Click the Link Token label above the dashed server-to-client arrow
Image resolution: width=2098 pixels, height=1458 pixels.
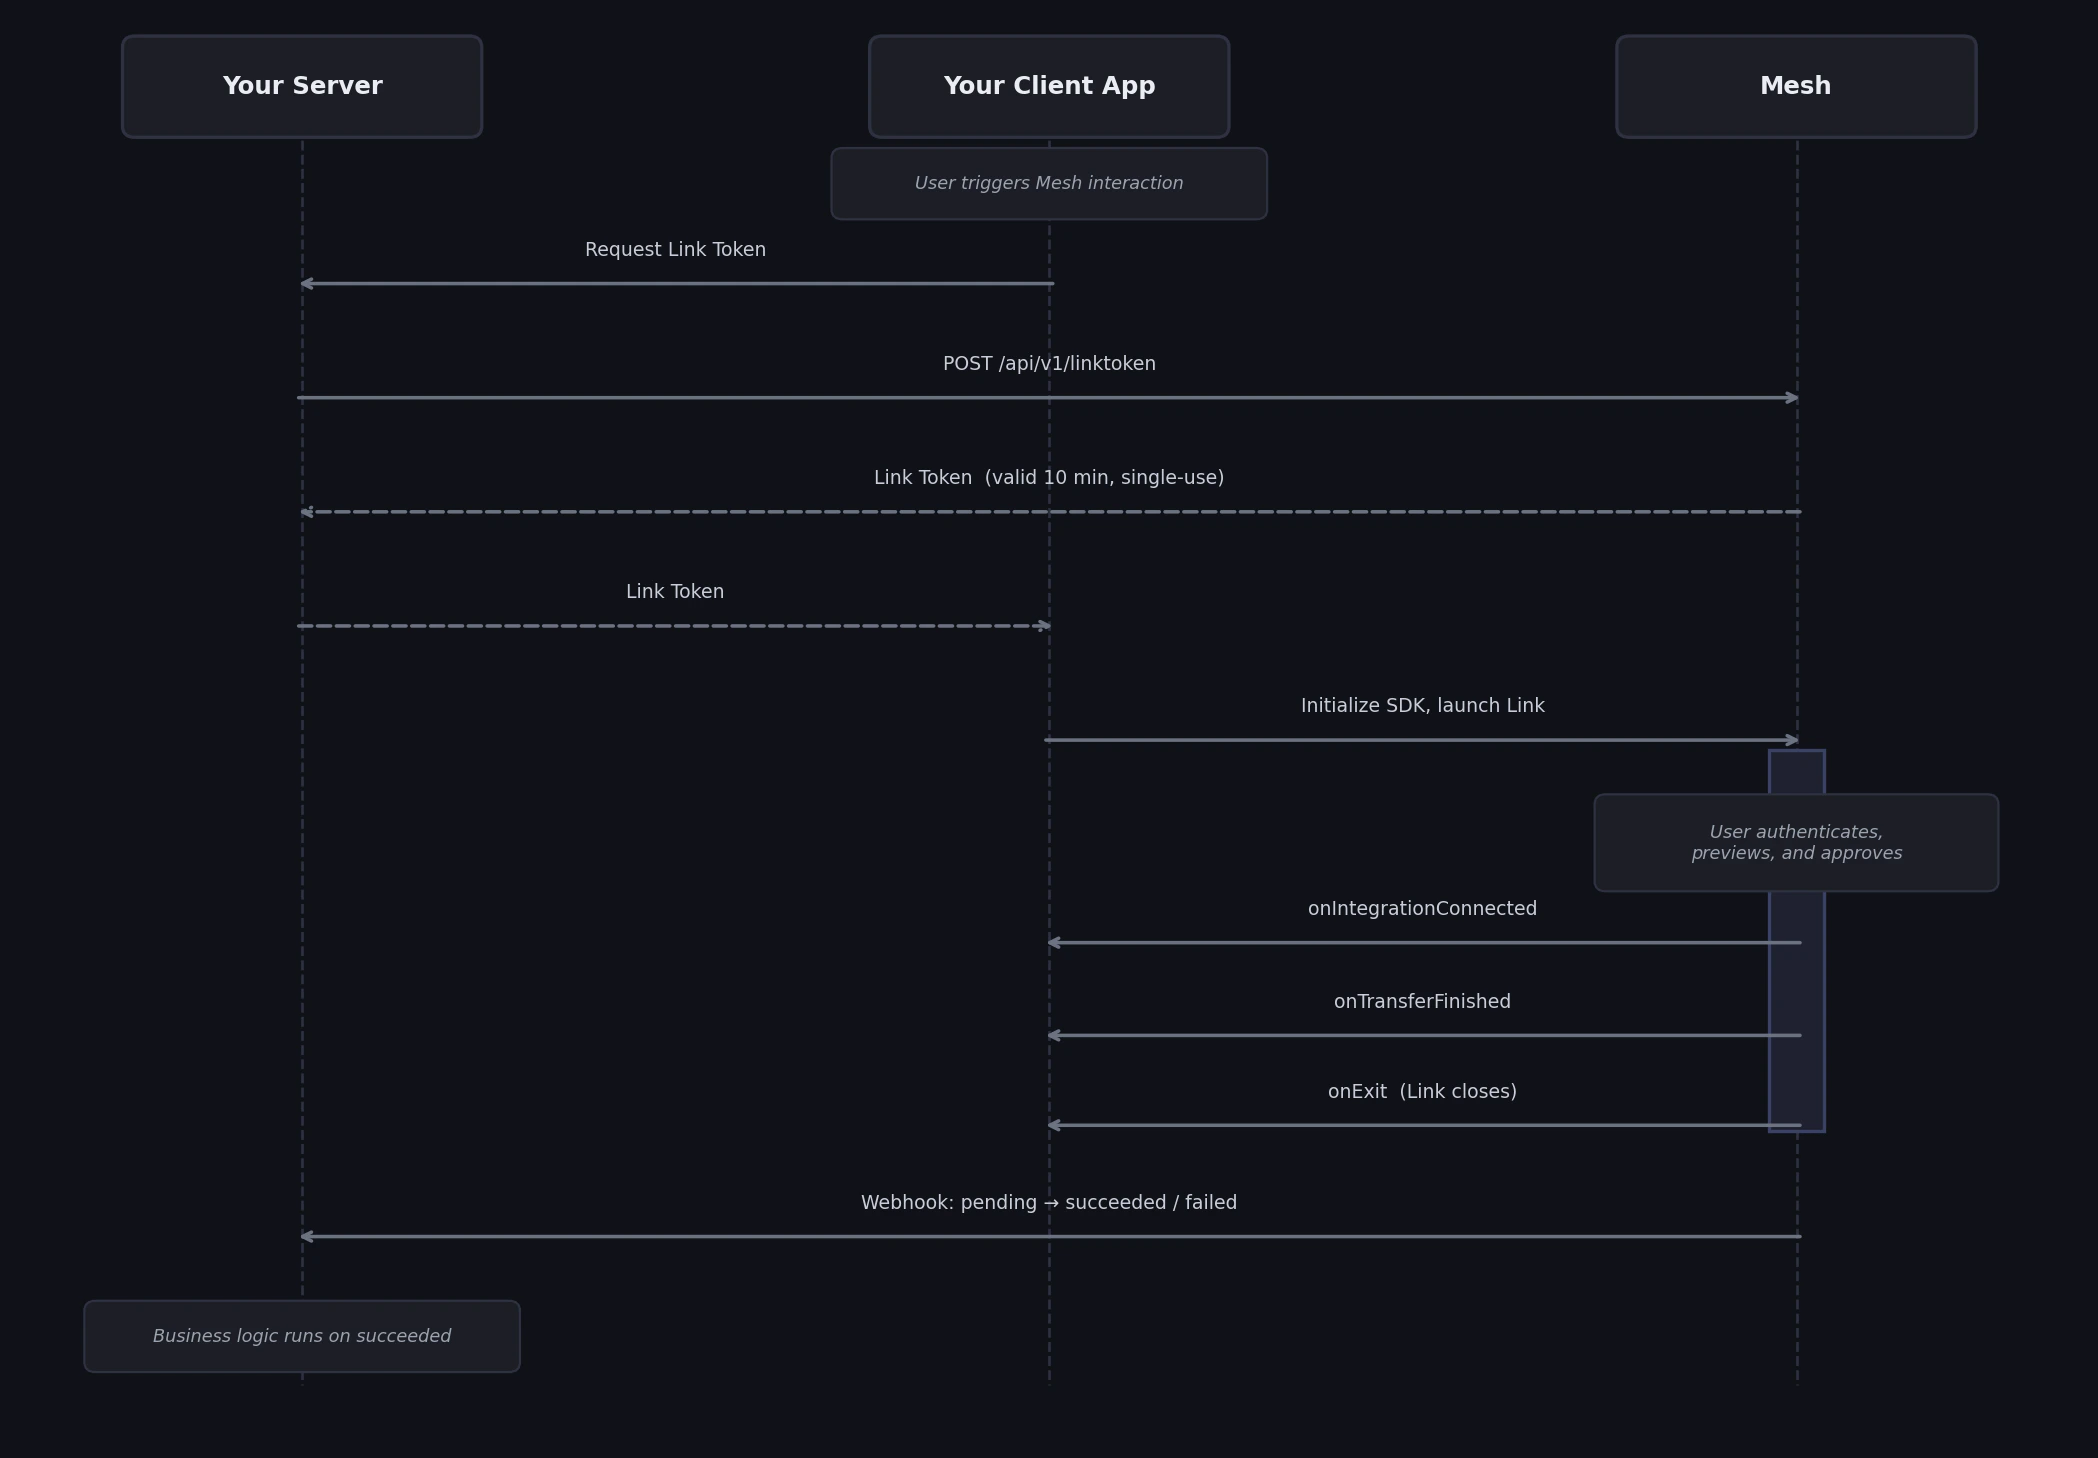pyautogui.click(x=675, y=592)
